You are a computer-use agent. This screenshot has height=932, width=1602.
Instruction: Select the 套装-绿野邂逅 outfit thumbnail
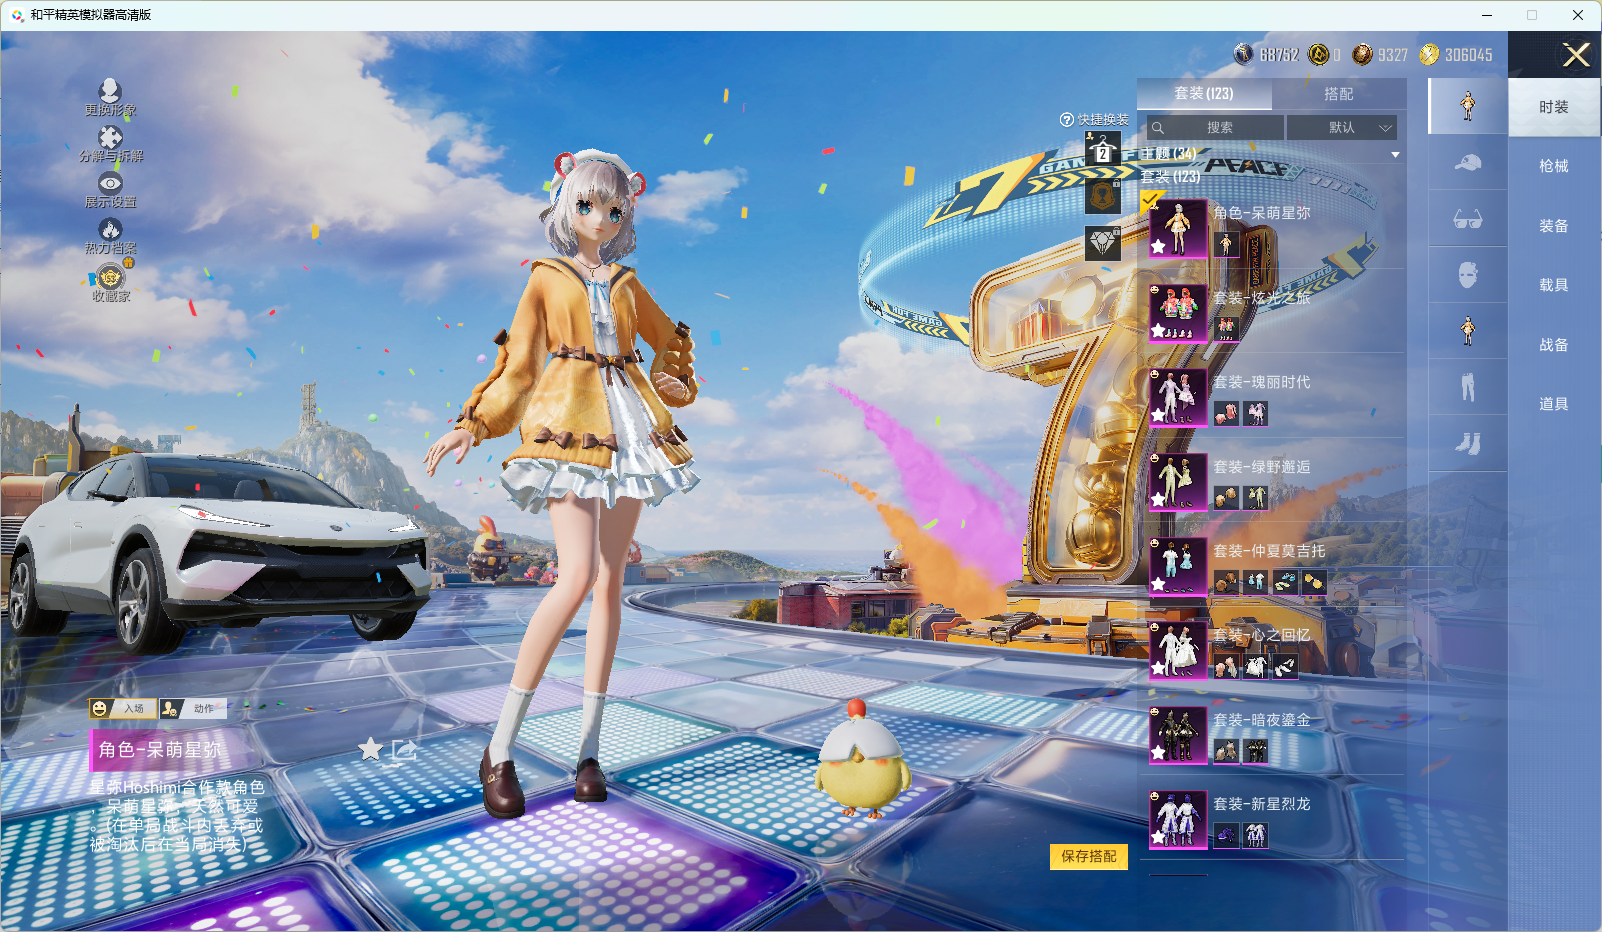[x=1178, y=482]
